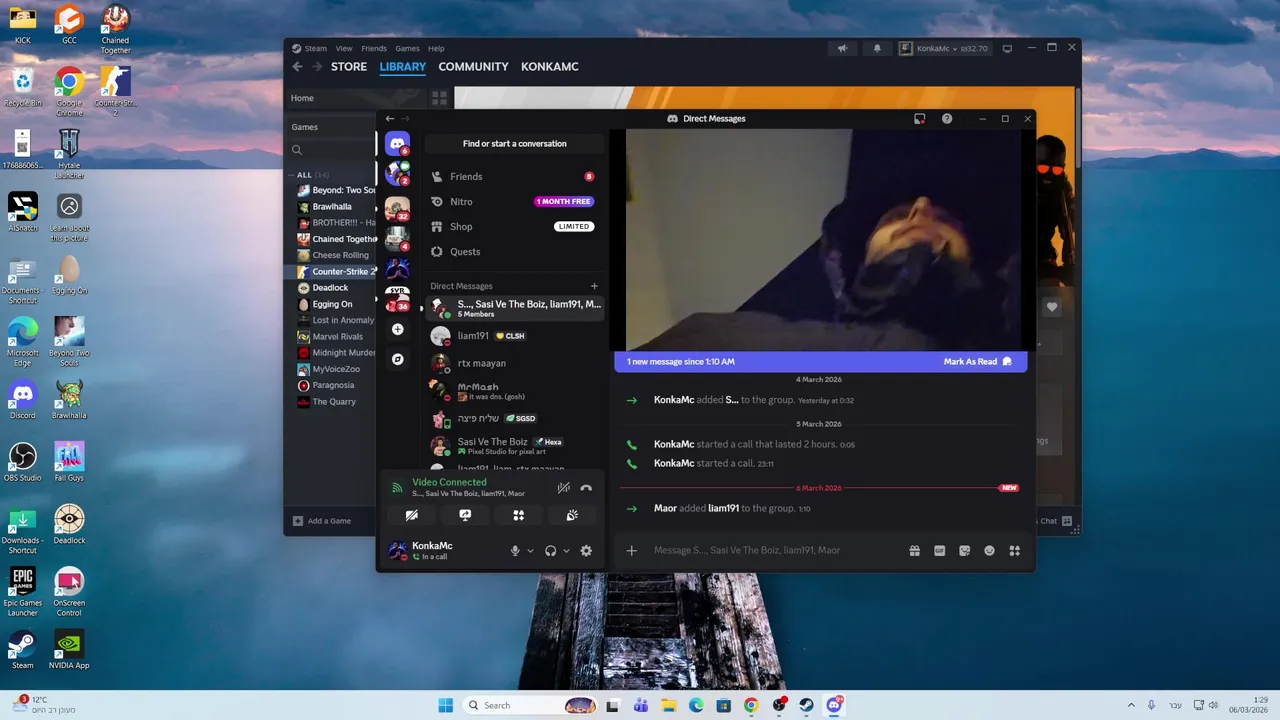Expand headphone output options arrow
This screenshot has width=1280, height=720.
pyautogui.click(x=566, y=551)
